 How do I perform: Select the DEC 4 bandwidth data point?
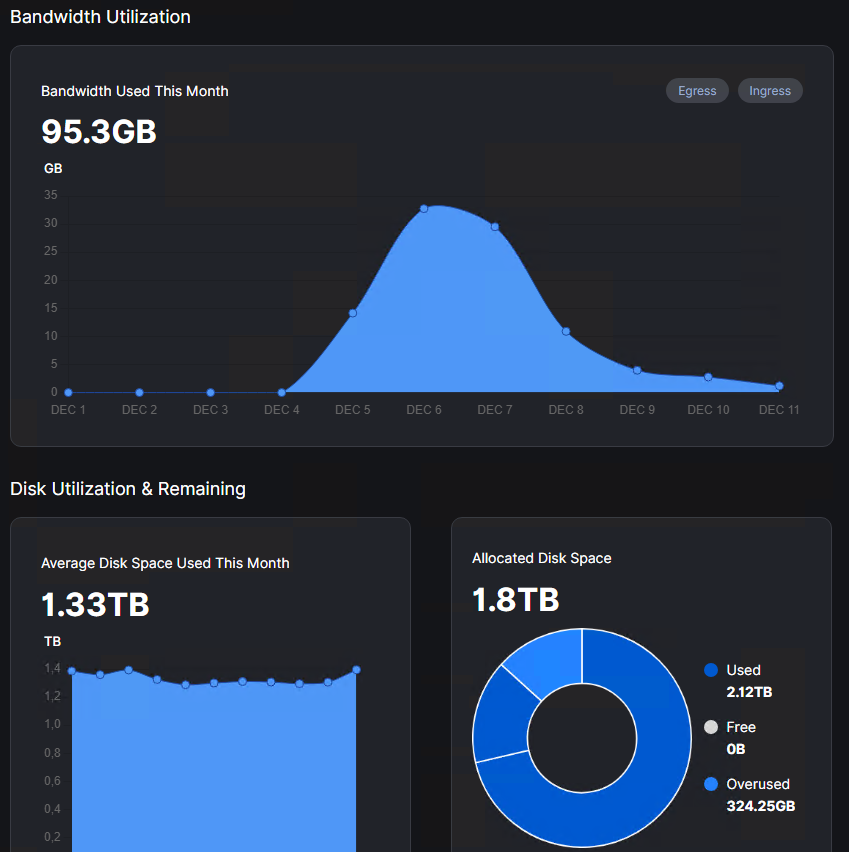point(282,392)
